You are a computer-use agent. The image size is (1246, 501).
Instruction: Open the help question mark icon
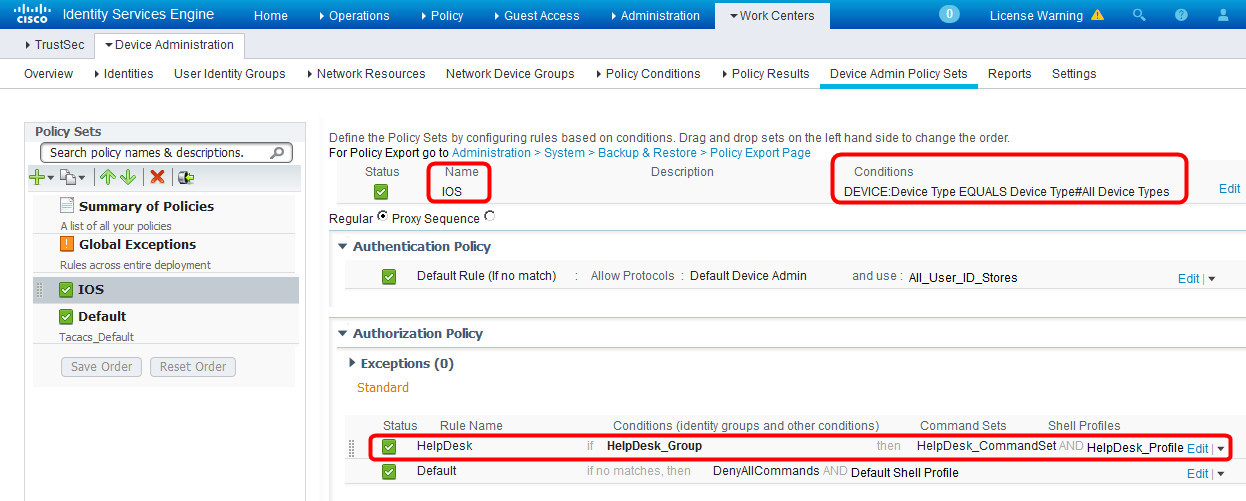click(1181, 16)
